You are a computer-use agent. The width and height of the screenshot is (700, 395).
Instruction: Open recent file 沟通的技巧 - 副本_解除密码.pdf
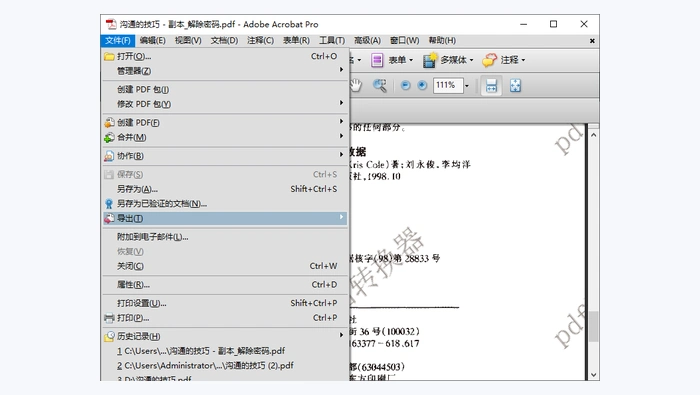(x=225, y=351)
